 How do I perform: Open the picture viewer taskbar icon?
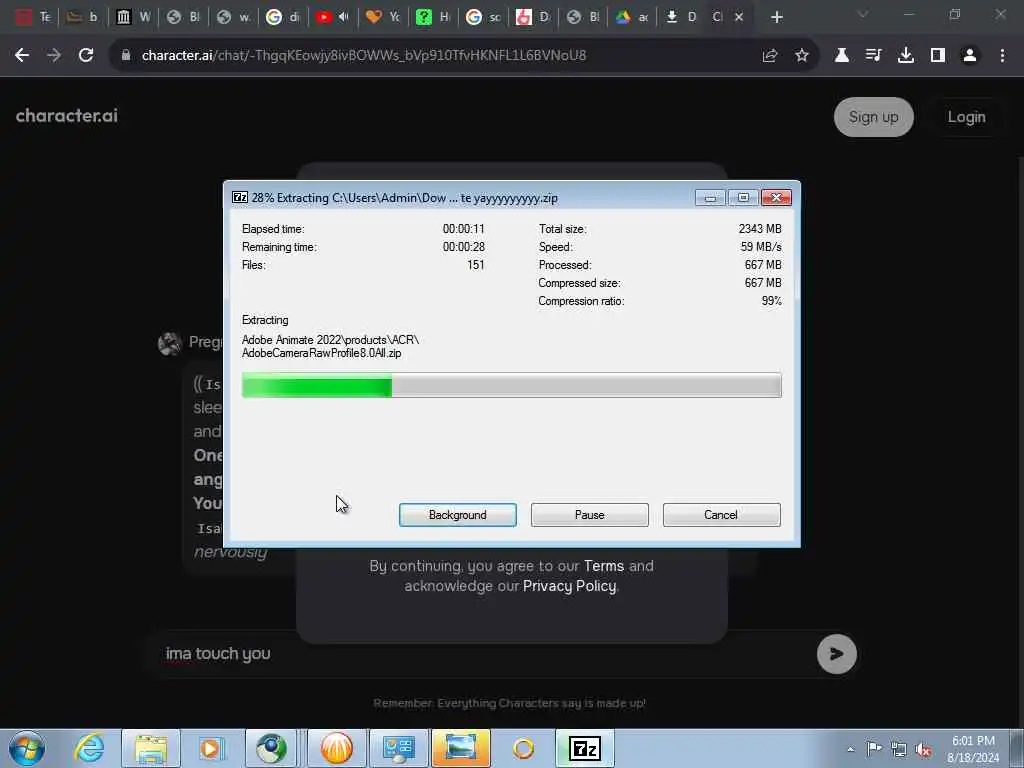point(460,748)
